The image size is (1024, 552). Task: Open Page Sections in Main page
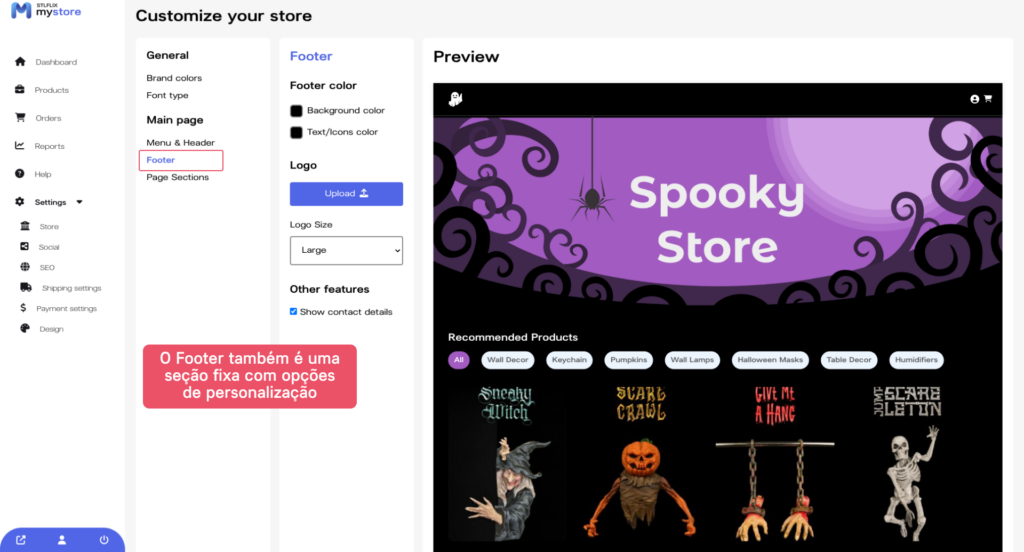178,177
